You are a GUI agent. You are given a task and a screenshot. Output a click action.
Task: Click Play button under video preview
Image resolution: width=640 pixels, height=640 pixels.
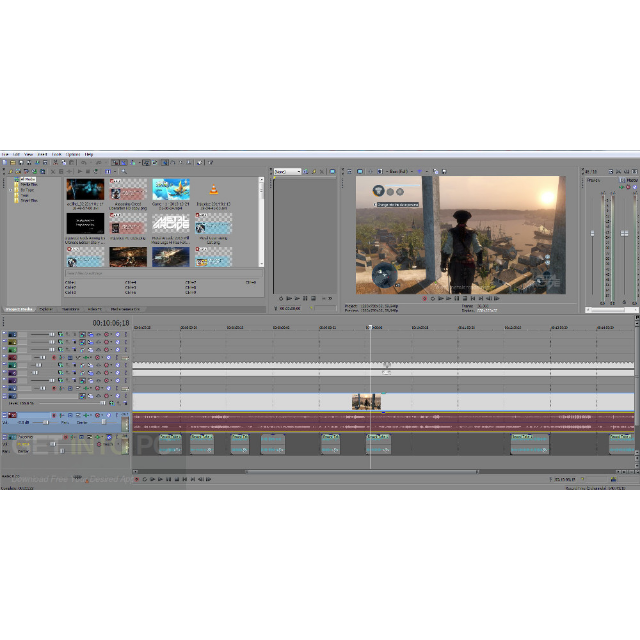[449, 299]
